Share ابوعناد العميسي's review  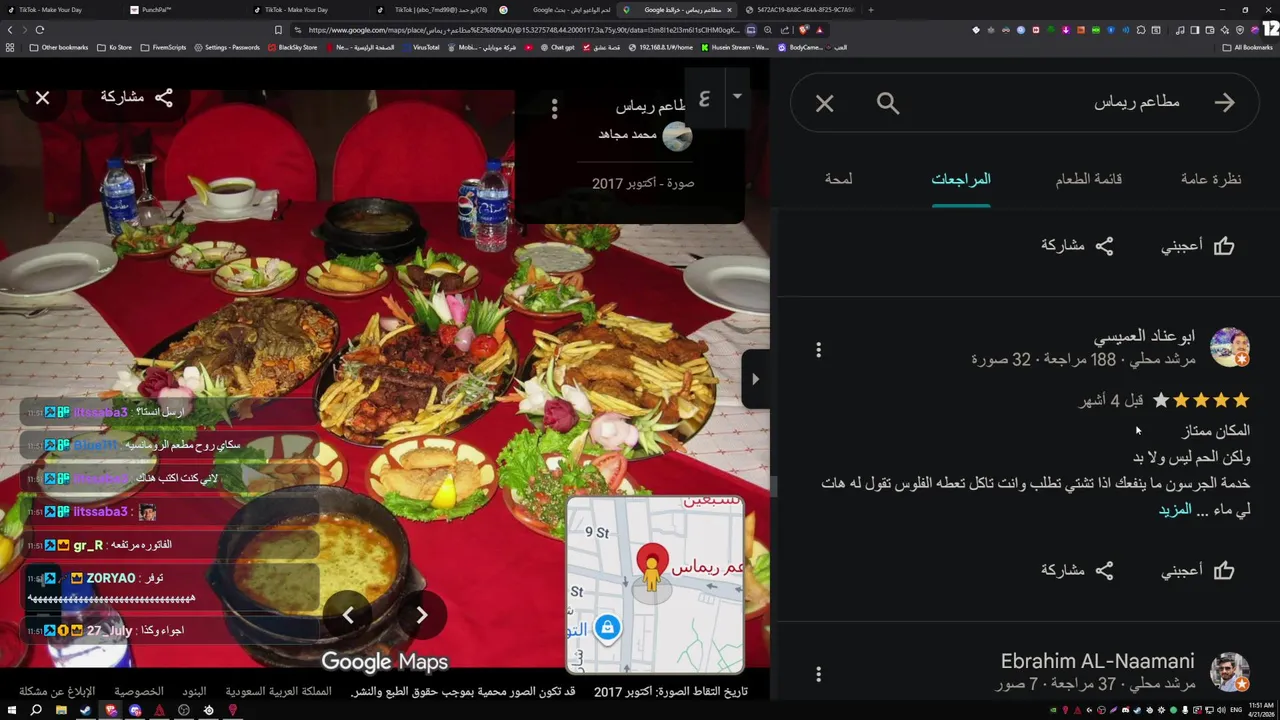pos(1077,571)
